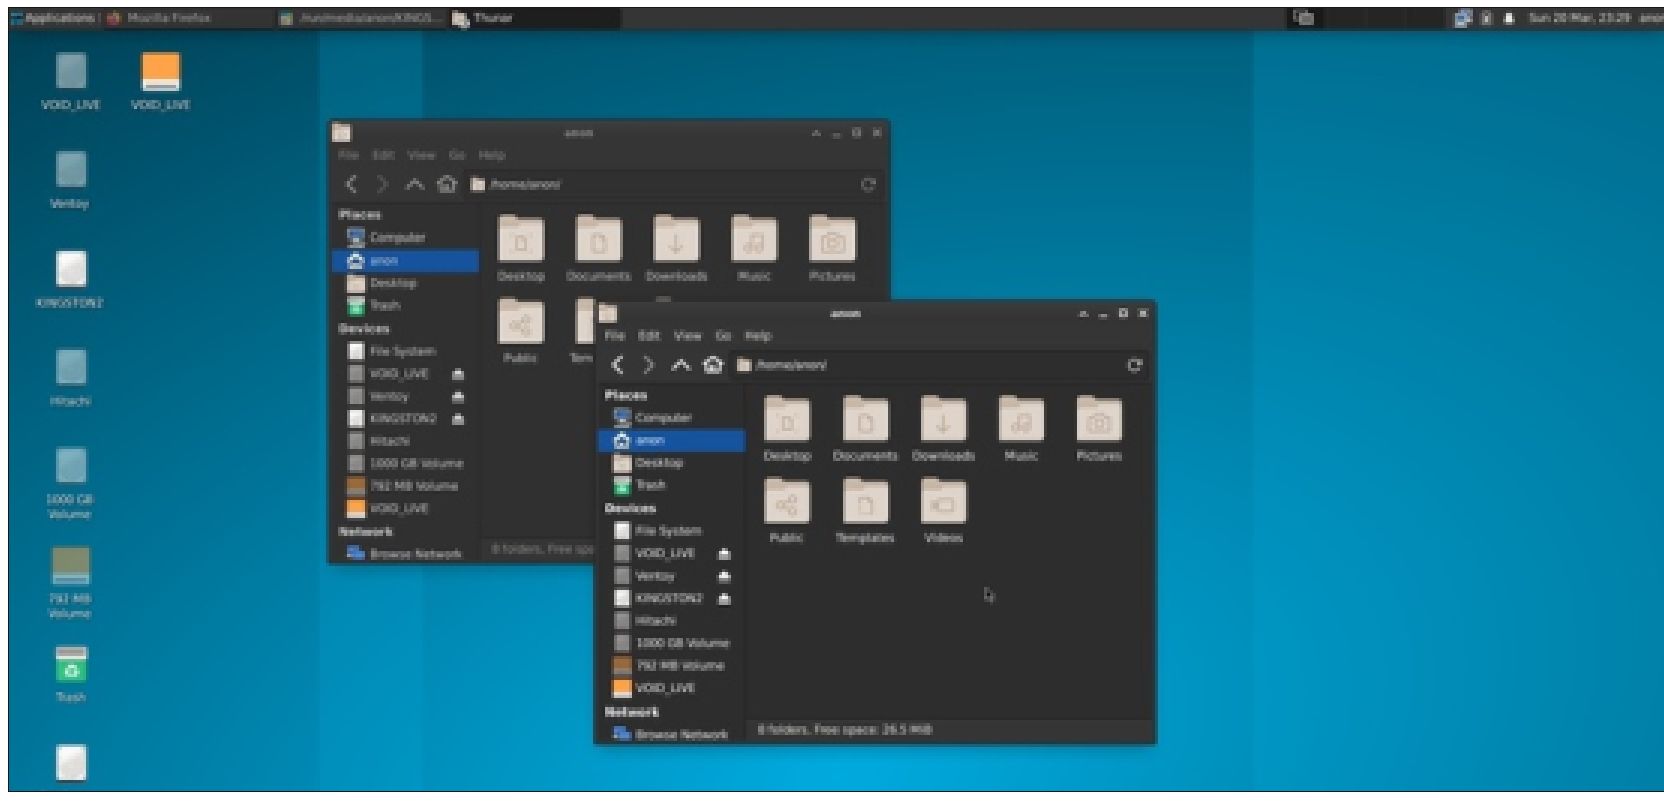The height and width of the screenshot is (801, 1664).
Task: Eject KINGSTON2 in front window sidebar
Action: tap(724, 599)
